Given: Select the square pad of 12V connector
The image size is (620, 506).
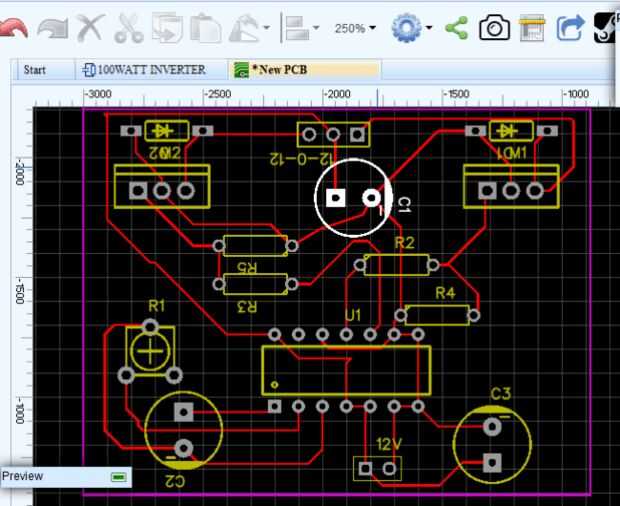Looking at the screenshot, I should 365,469.
